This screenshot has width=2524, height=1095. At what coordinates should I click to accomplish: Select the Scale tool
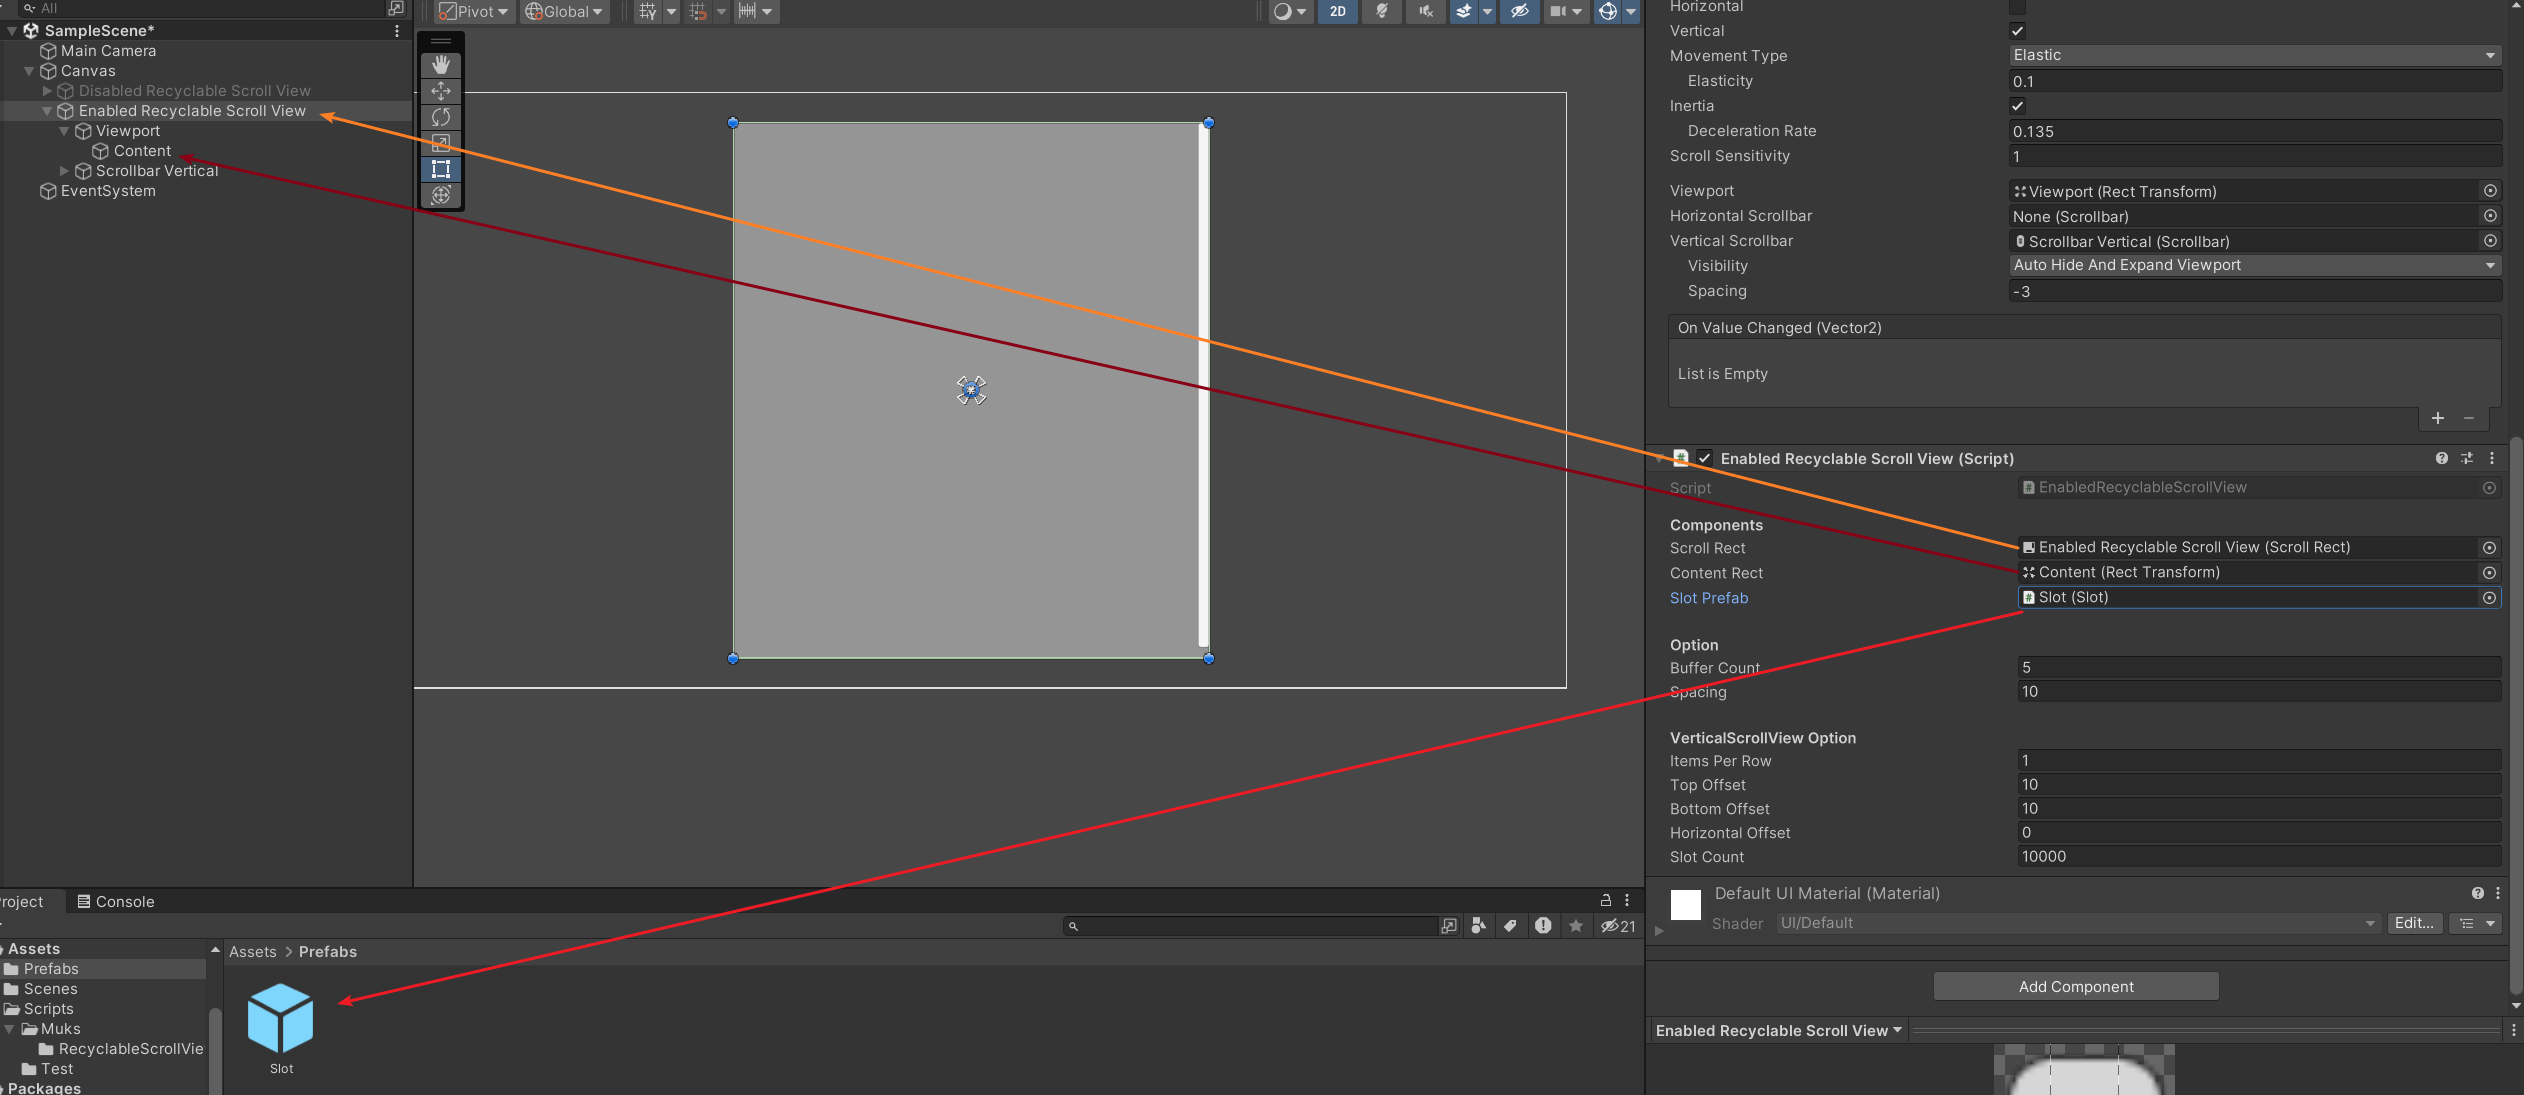coord(441,143)
